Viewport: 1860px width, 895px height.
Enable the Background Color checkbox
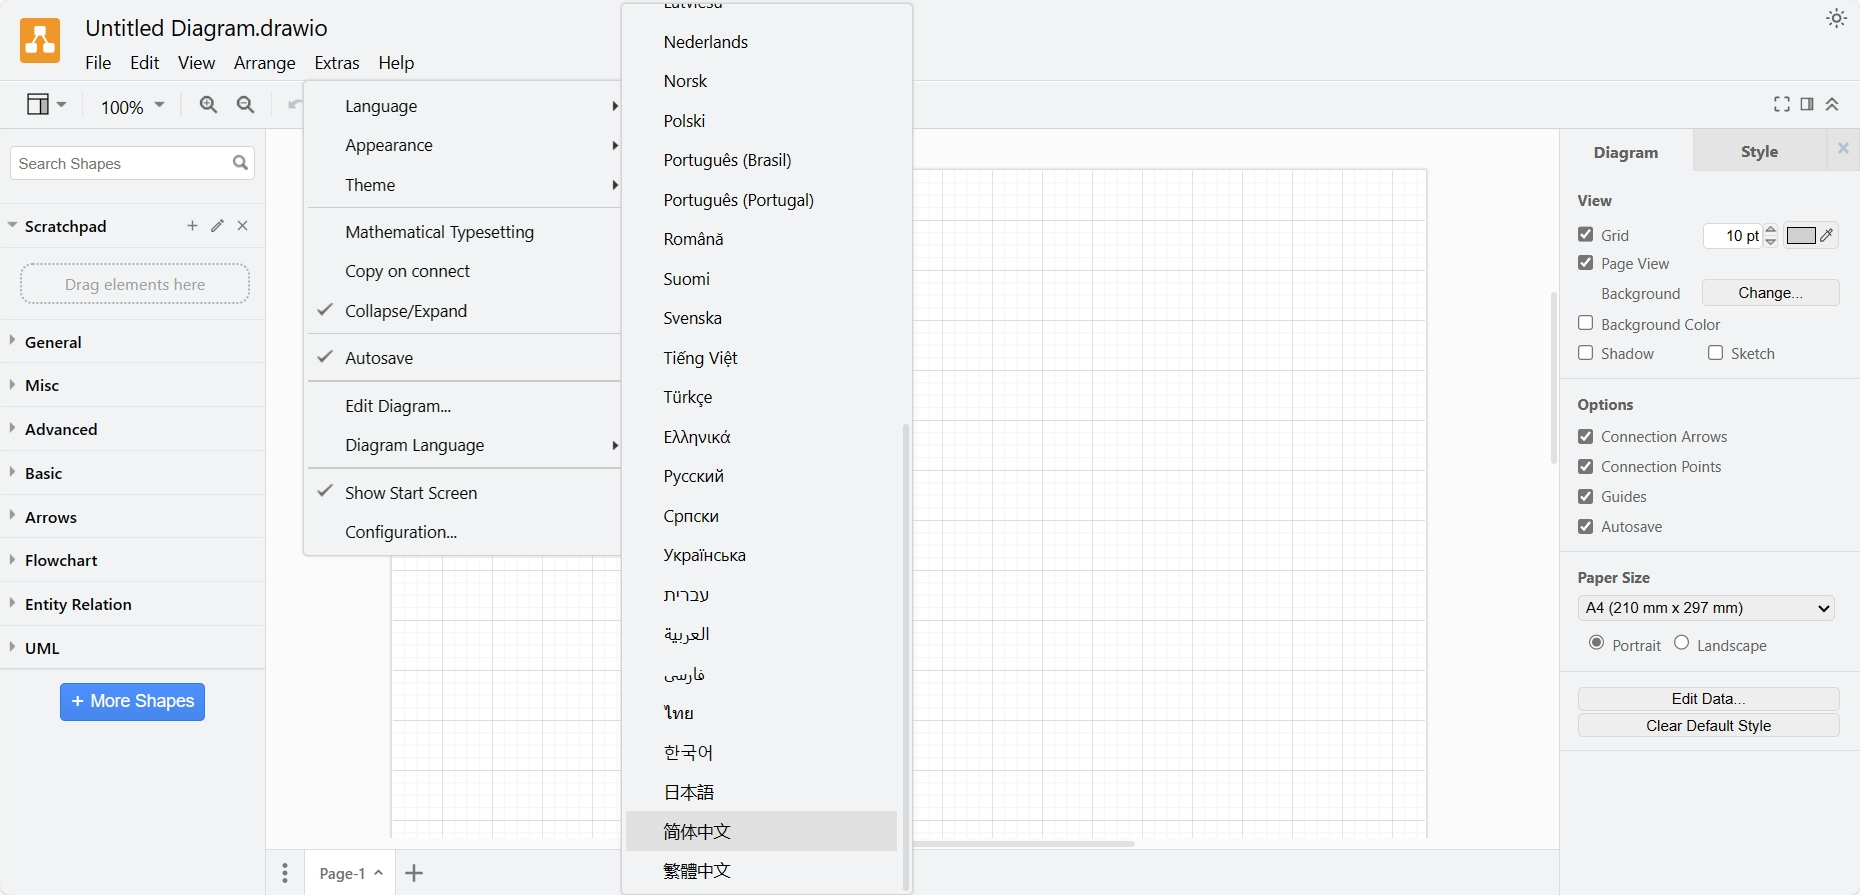click(x=1585, y=323)
